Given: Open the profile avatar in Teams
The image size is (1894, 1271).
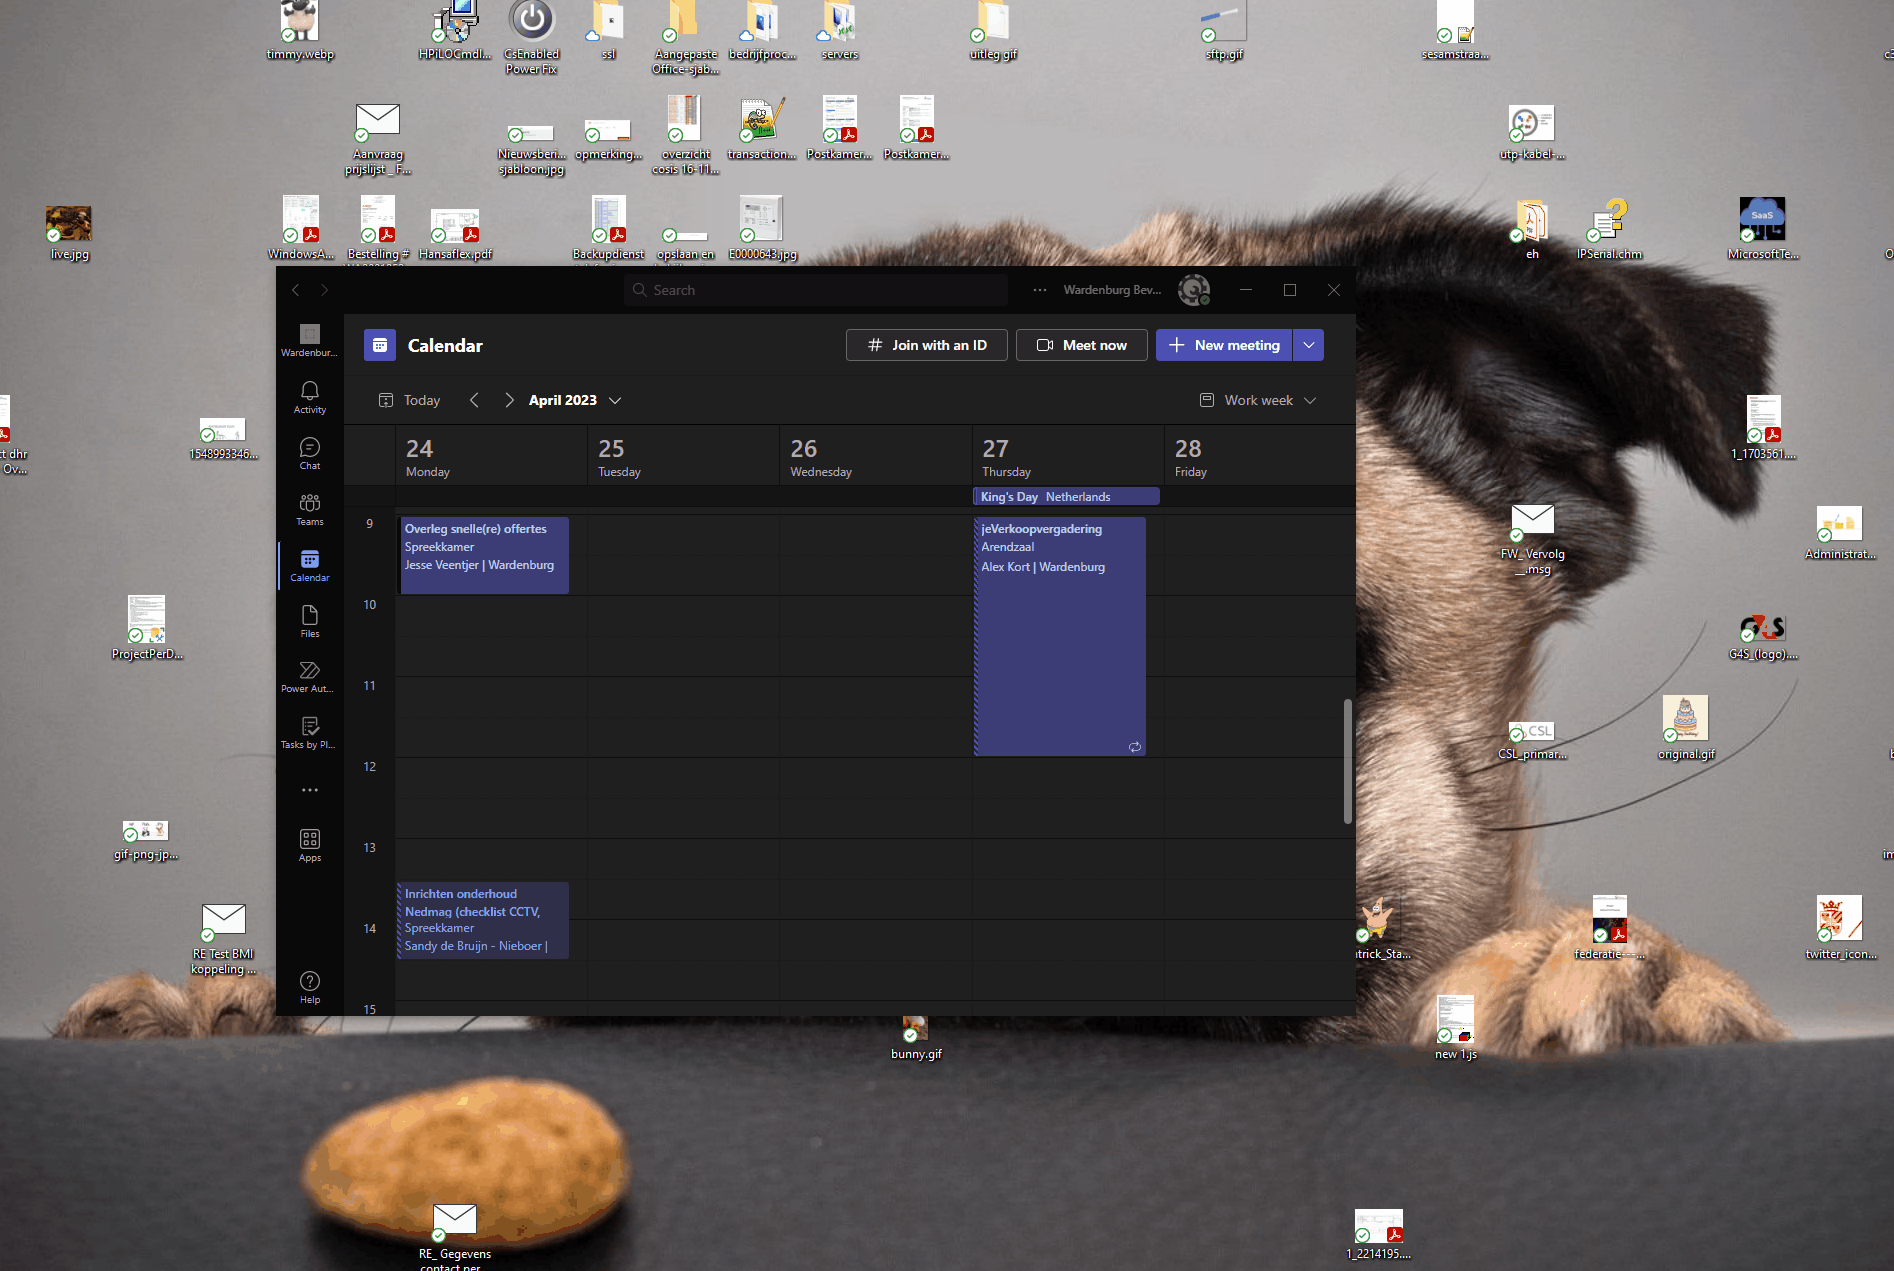Looking at the screenshot, I should (x=1194, y=290).
